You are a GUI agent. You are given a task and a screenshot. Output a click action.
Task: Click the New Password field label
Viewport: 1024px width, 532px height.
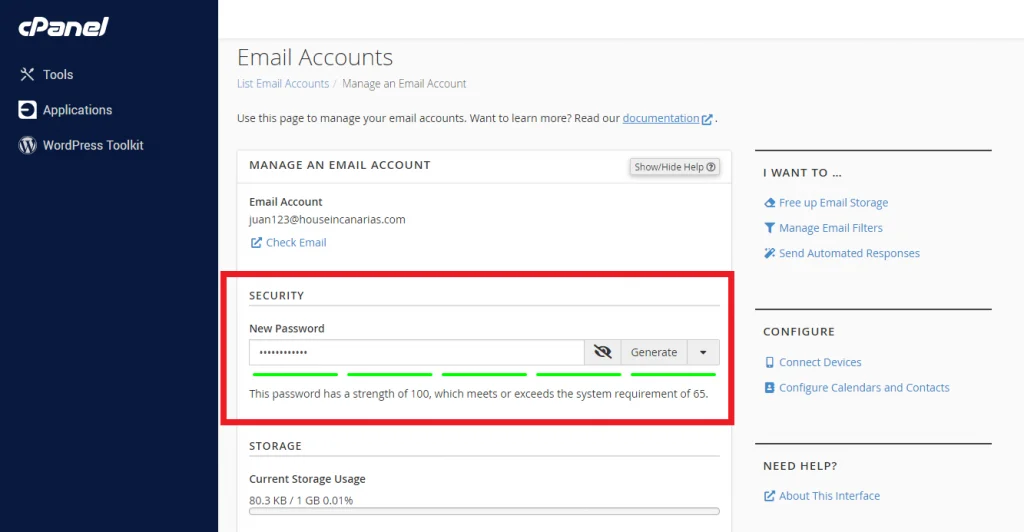tap(287, 328)
